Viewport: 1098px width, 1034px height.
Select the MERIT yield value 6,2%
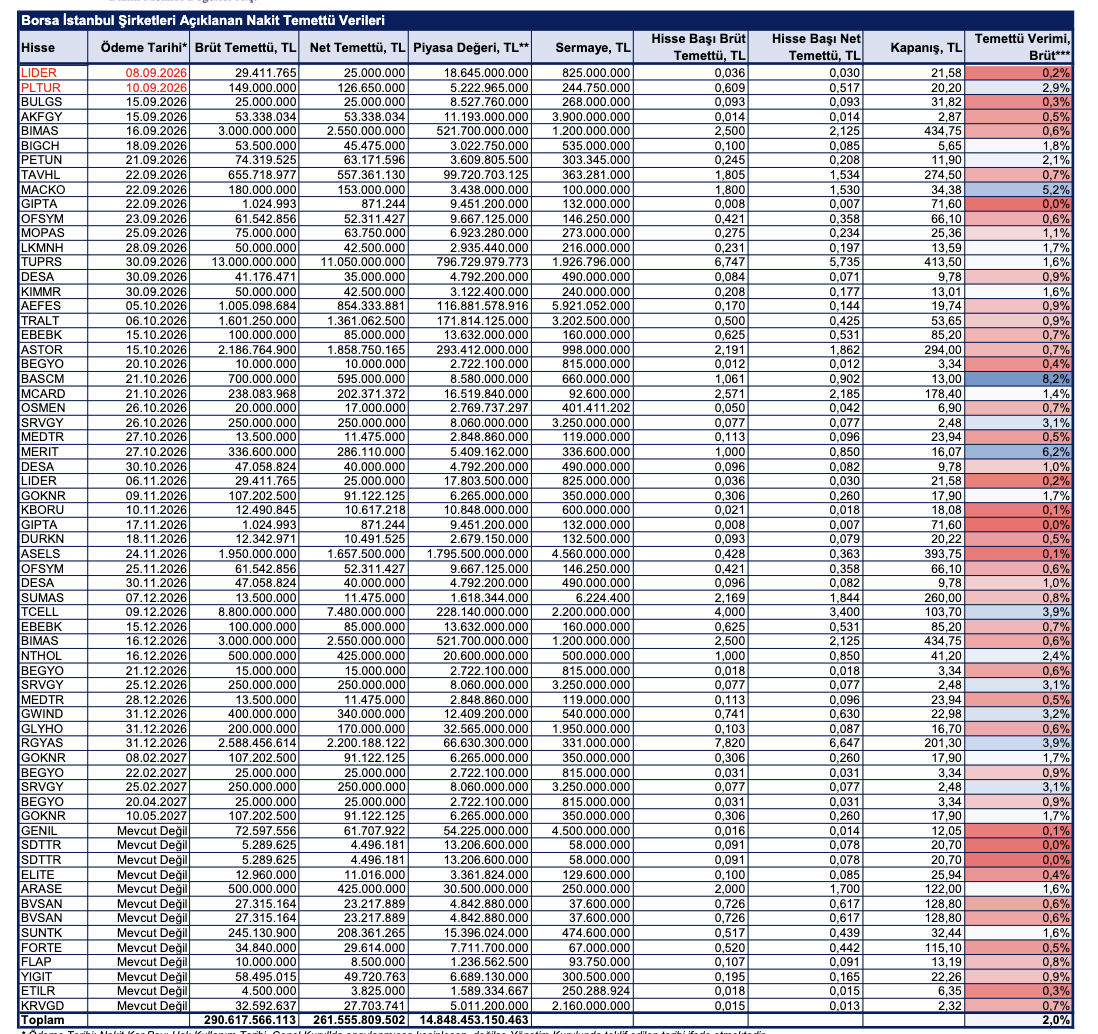[x=1056, y=452]
